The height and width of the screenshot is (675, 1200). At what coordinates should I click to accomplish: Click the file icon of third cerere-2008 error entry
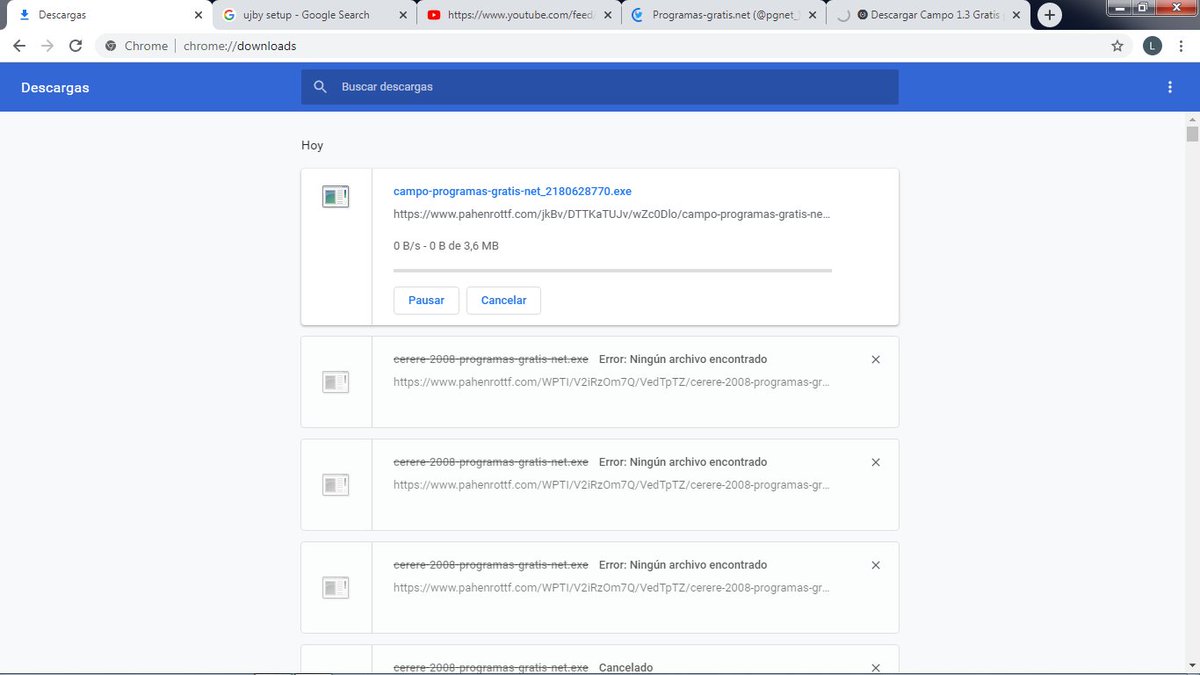tap(335, 588)
